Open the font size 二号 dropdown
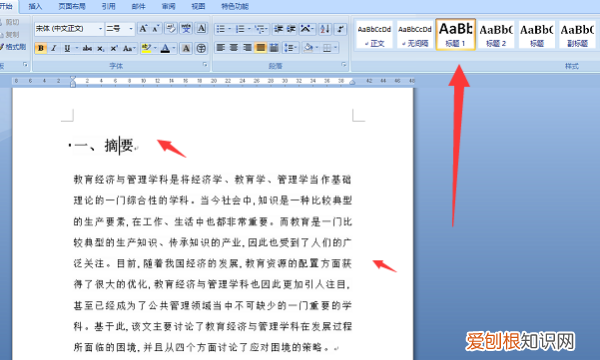This screenshot has height=360, width=600. click(131, 29)
